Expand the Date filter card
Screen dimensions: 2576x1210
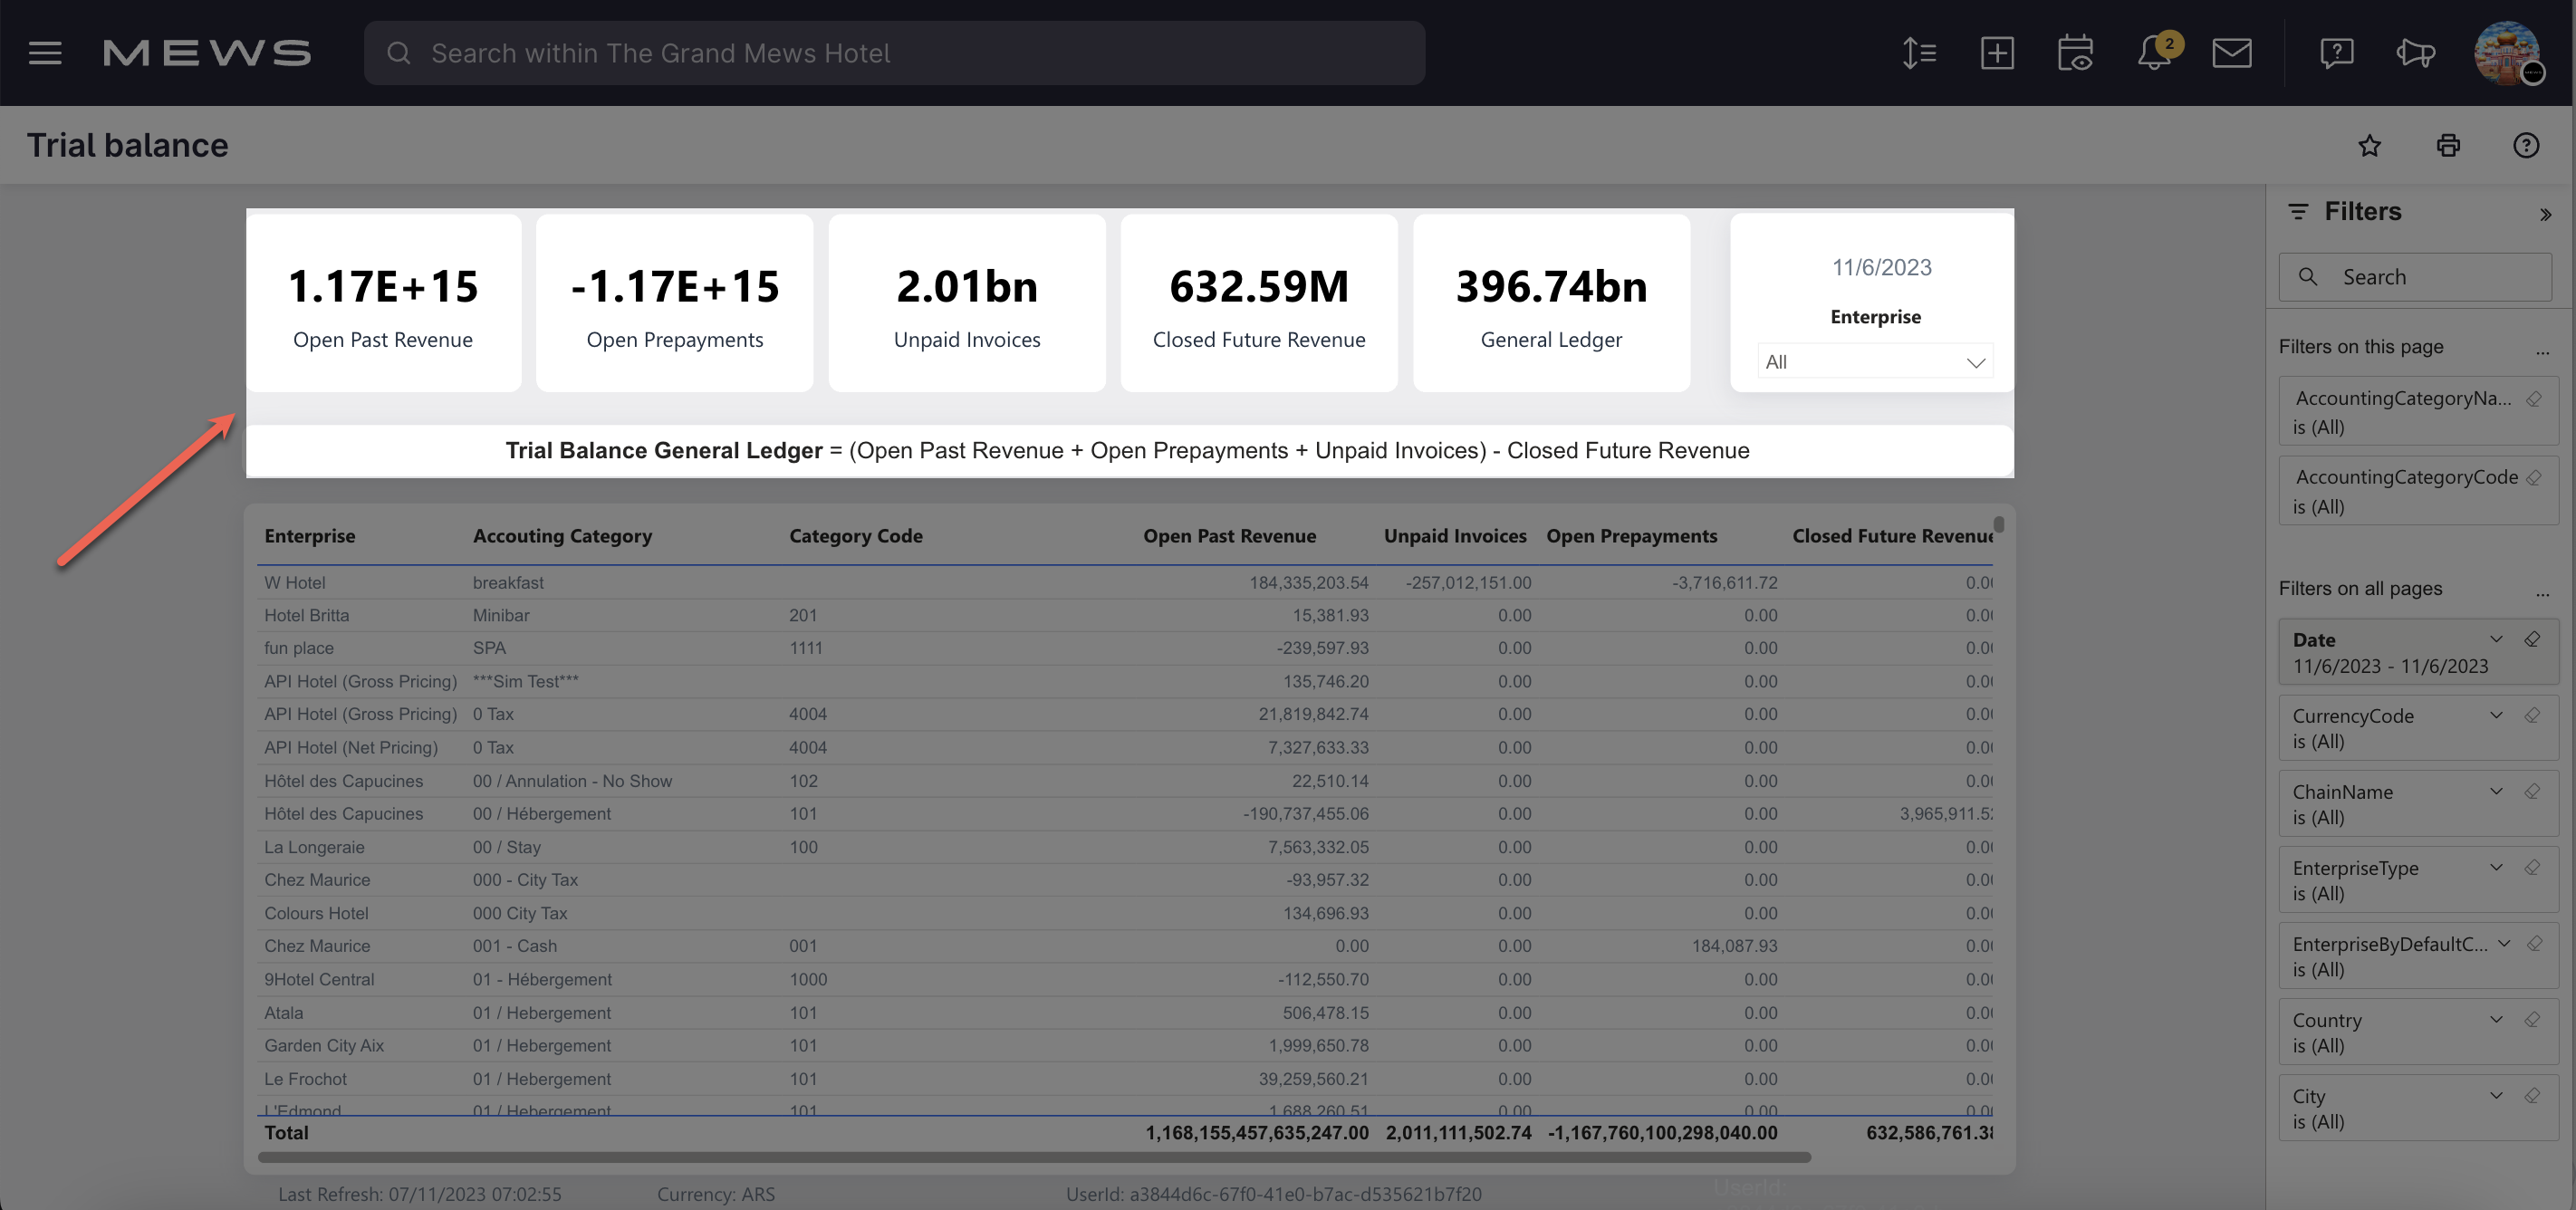(x=2496, y=639)
